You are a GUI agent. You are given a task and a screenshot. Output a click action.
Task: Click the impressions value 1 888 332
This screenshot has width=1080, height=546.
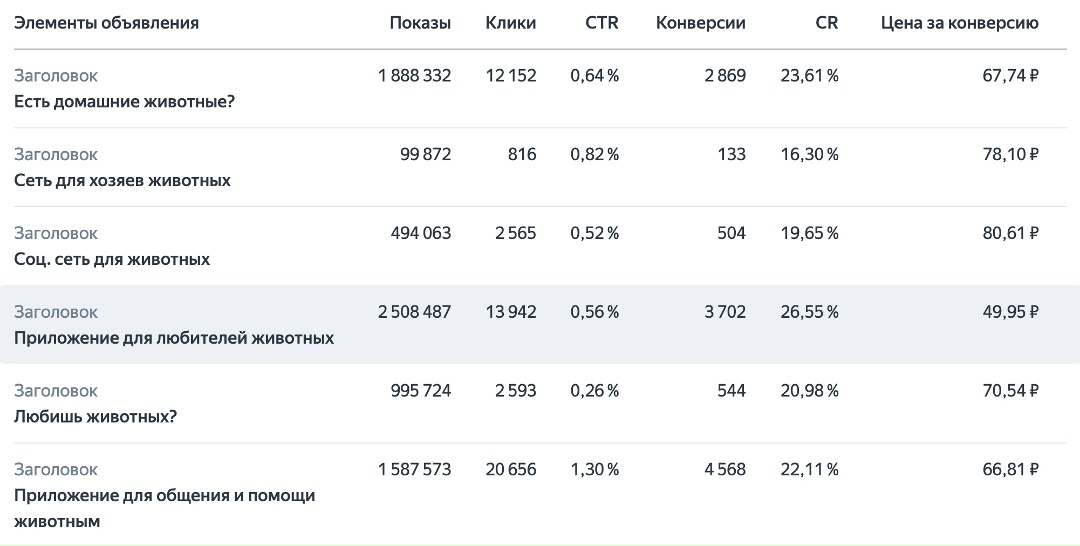(414, 75)
